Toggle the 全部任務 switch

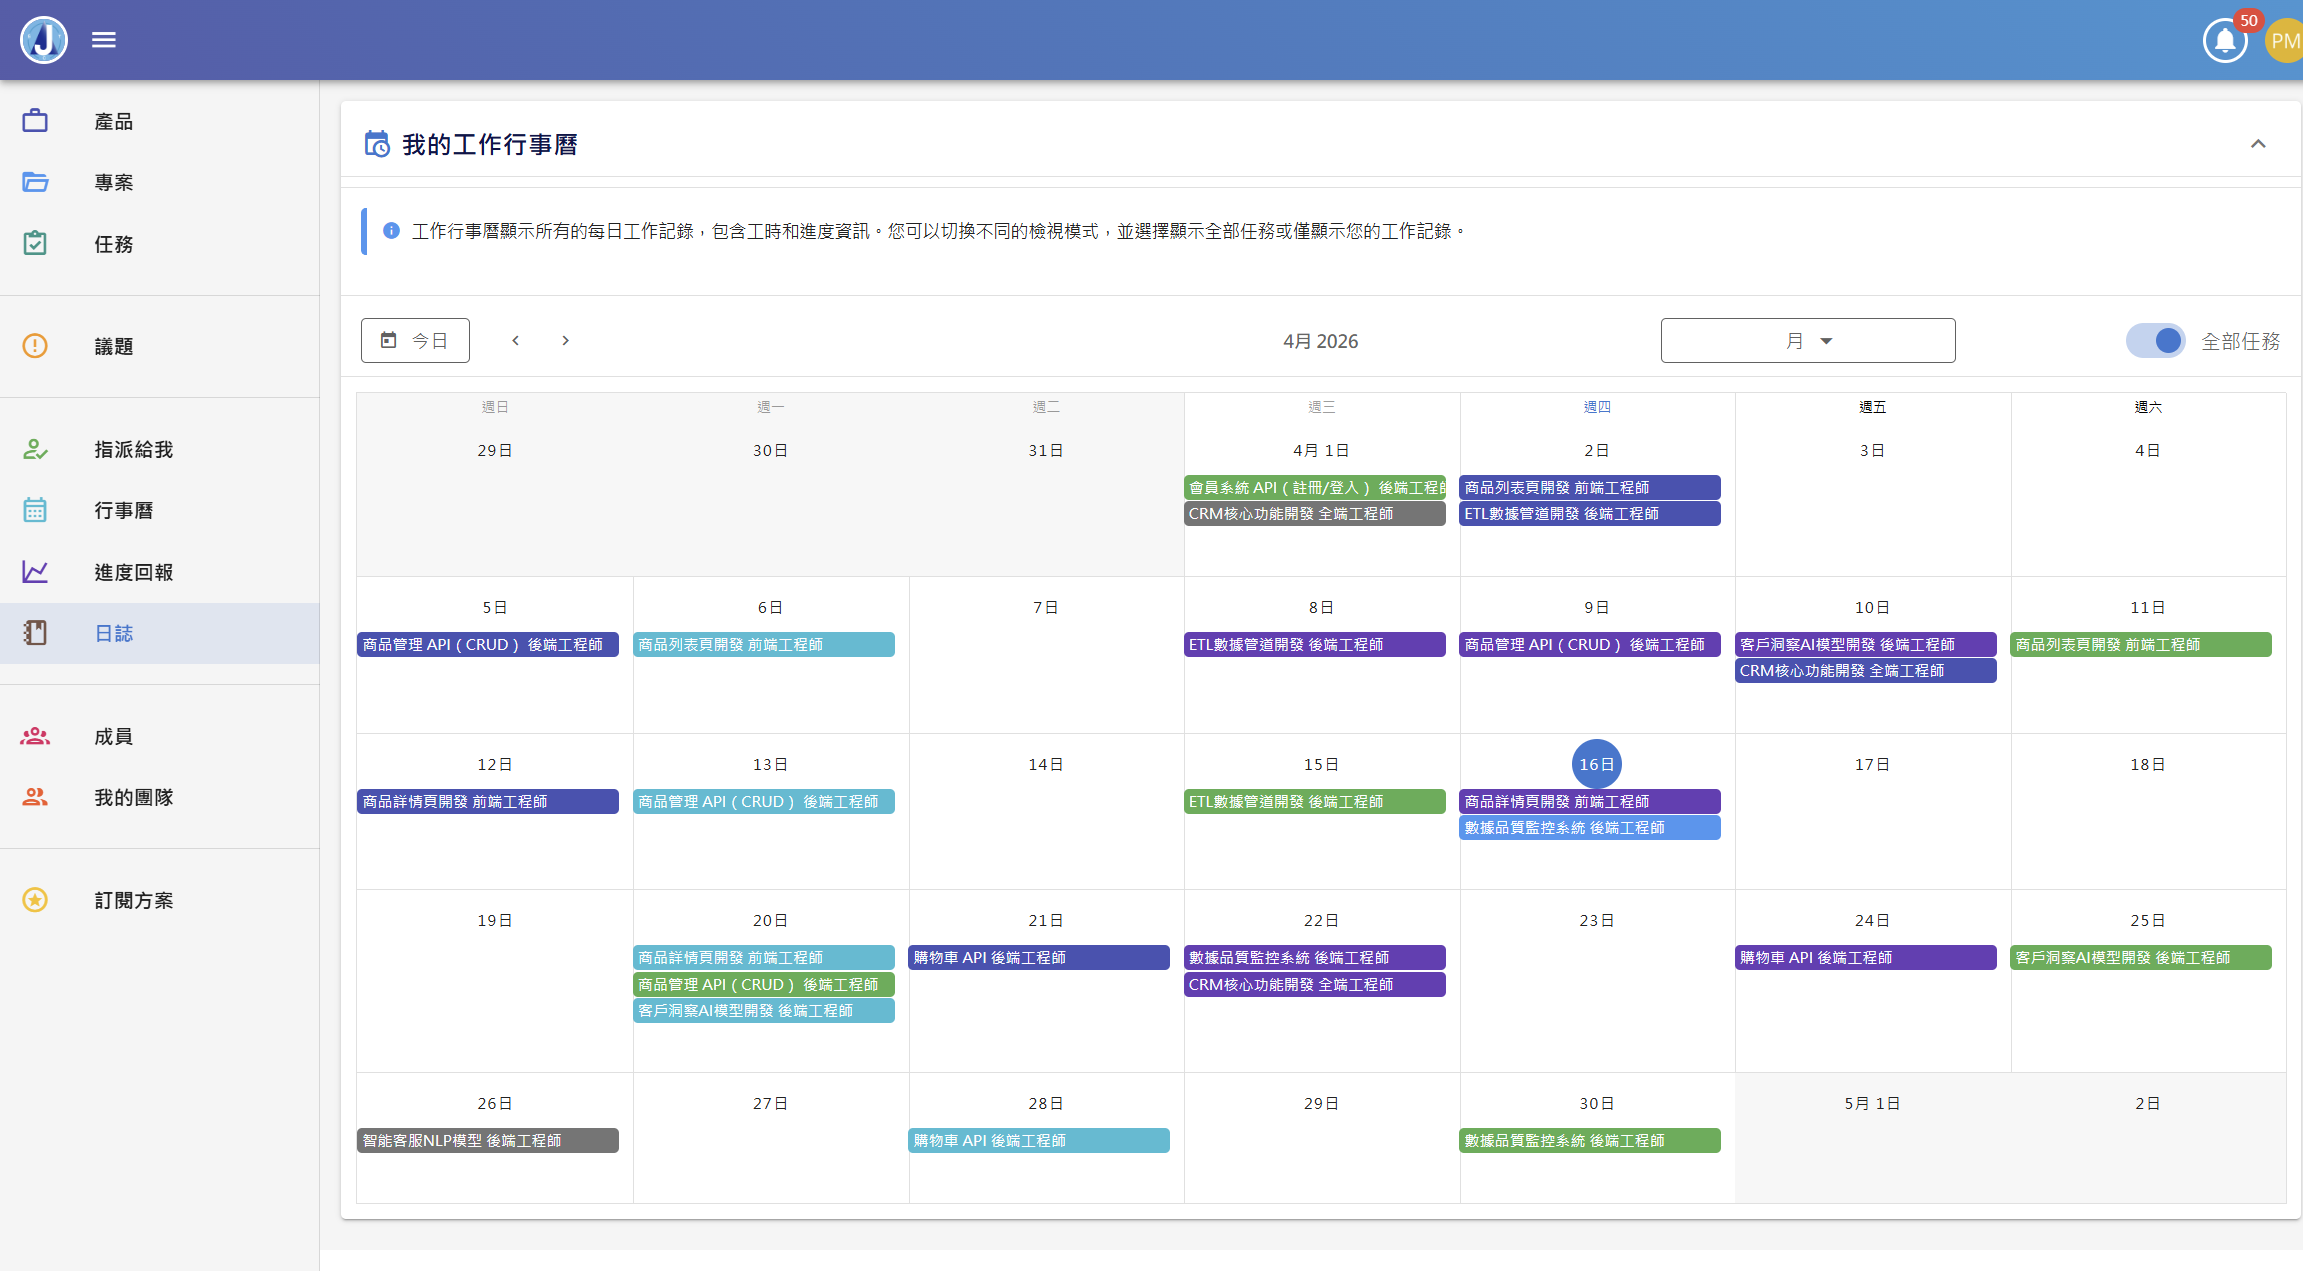pyautogui.click(x=2155, y=341)
